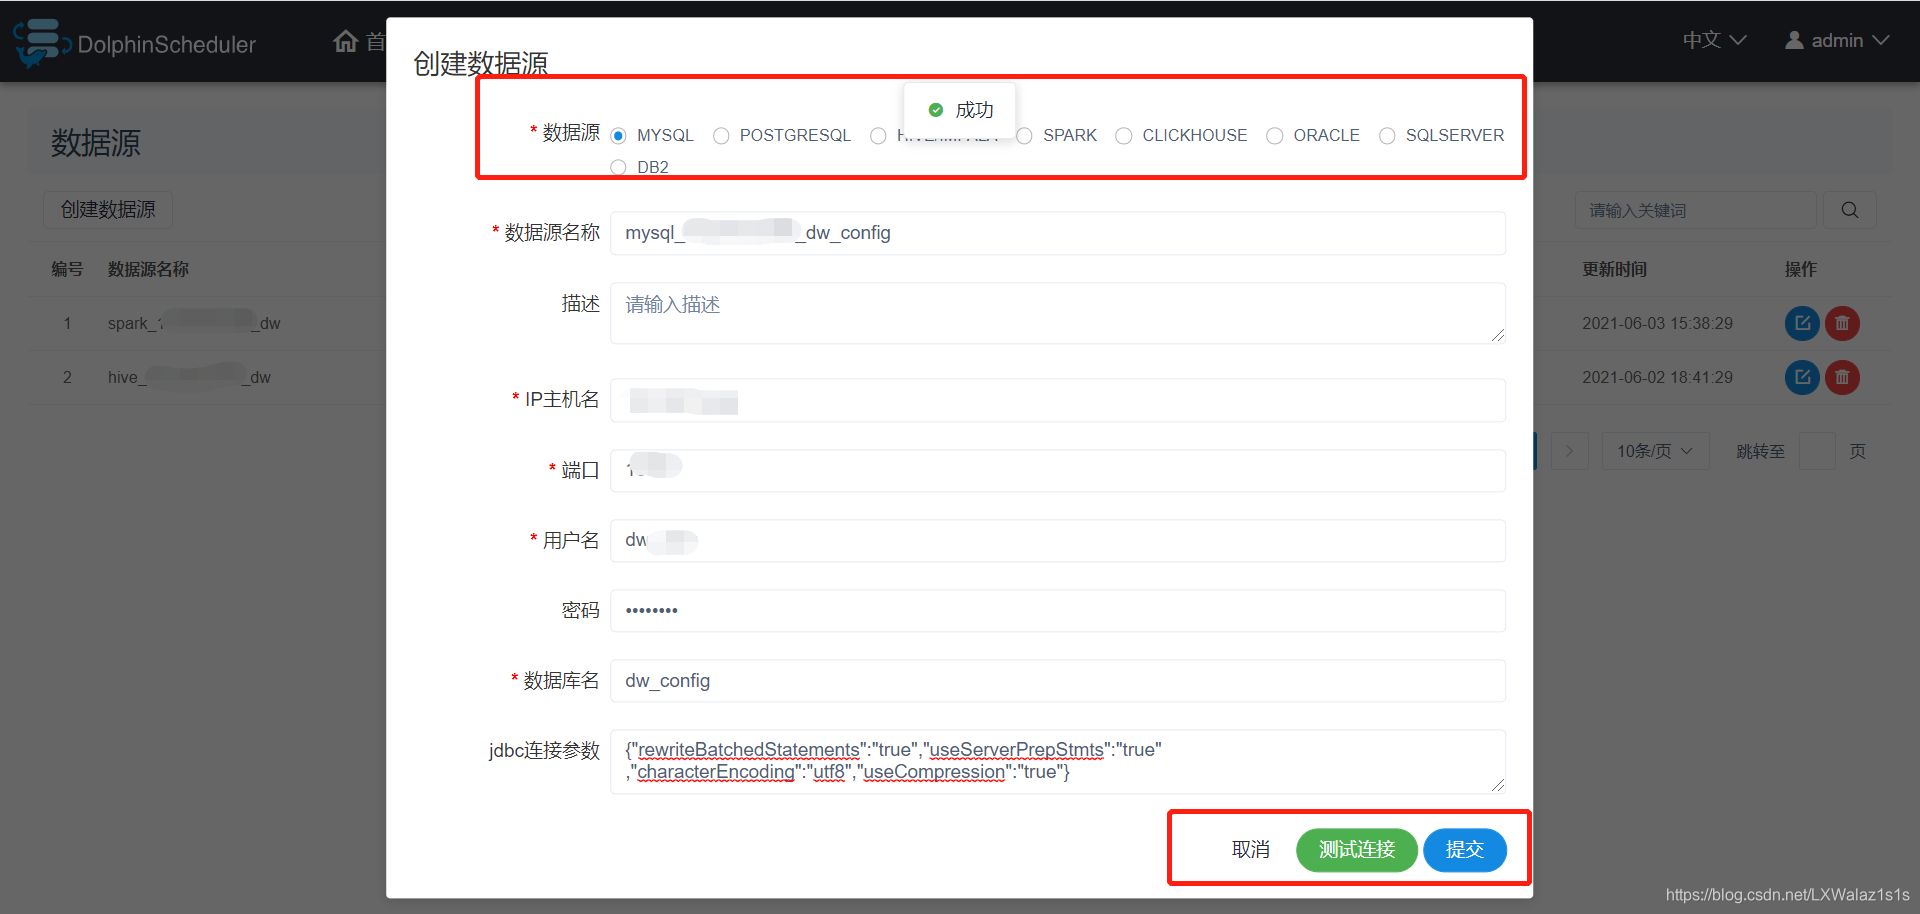The height and width of the screenshot is (914, 1920).
Task: Focus the 描述 description textarea
Action: [1058, 313]
